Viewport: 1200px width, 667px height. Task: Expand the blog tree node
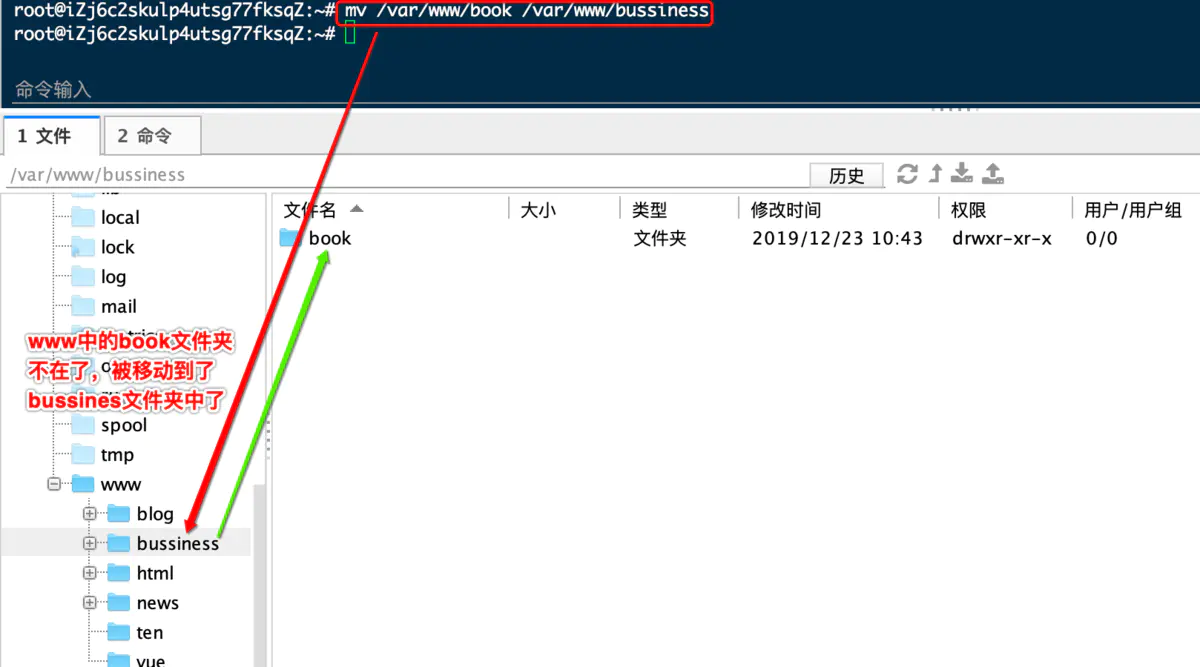[x=90, y=514]
